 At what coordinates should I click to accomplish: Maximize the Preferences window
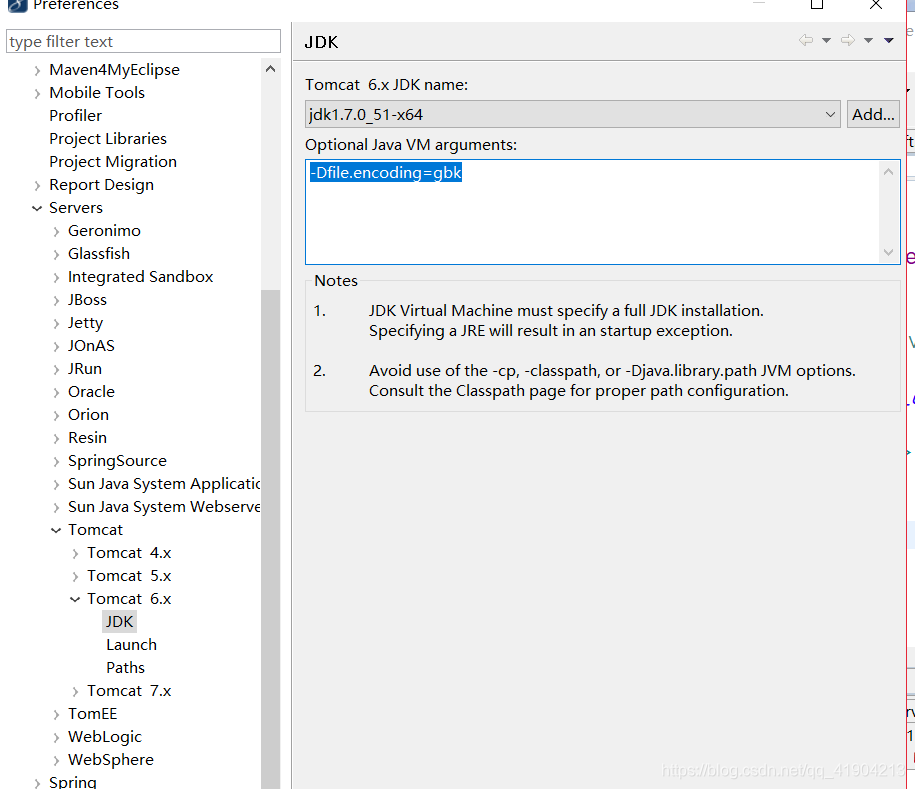click(x=817, y=5)
